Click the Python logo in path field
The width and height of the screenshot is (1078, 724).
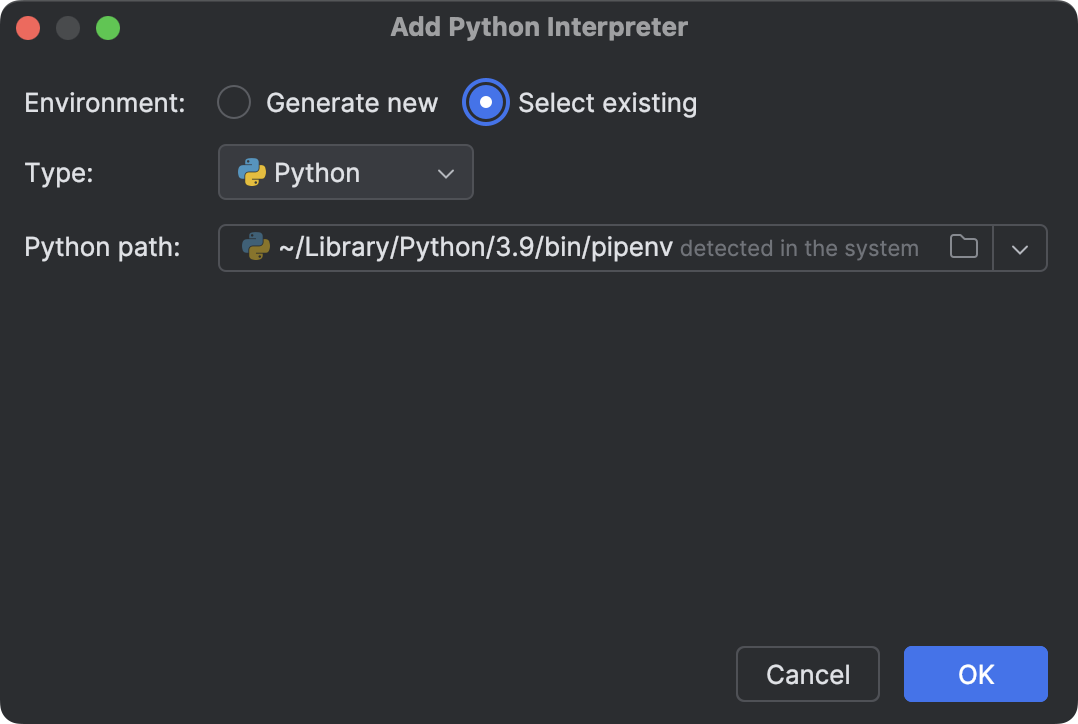point(256,248)
